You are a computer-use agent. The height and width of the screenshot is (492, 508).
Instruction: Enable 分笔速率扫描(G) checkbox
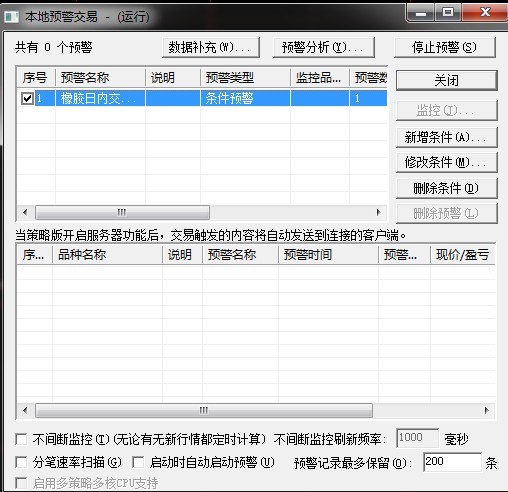(x=21, y=462)
